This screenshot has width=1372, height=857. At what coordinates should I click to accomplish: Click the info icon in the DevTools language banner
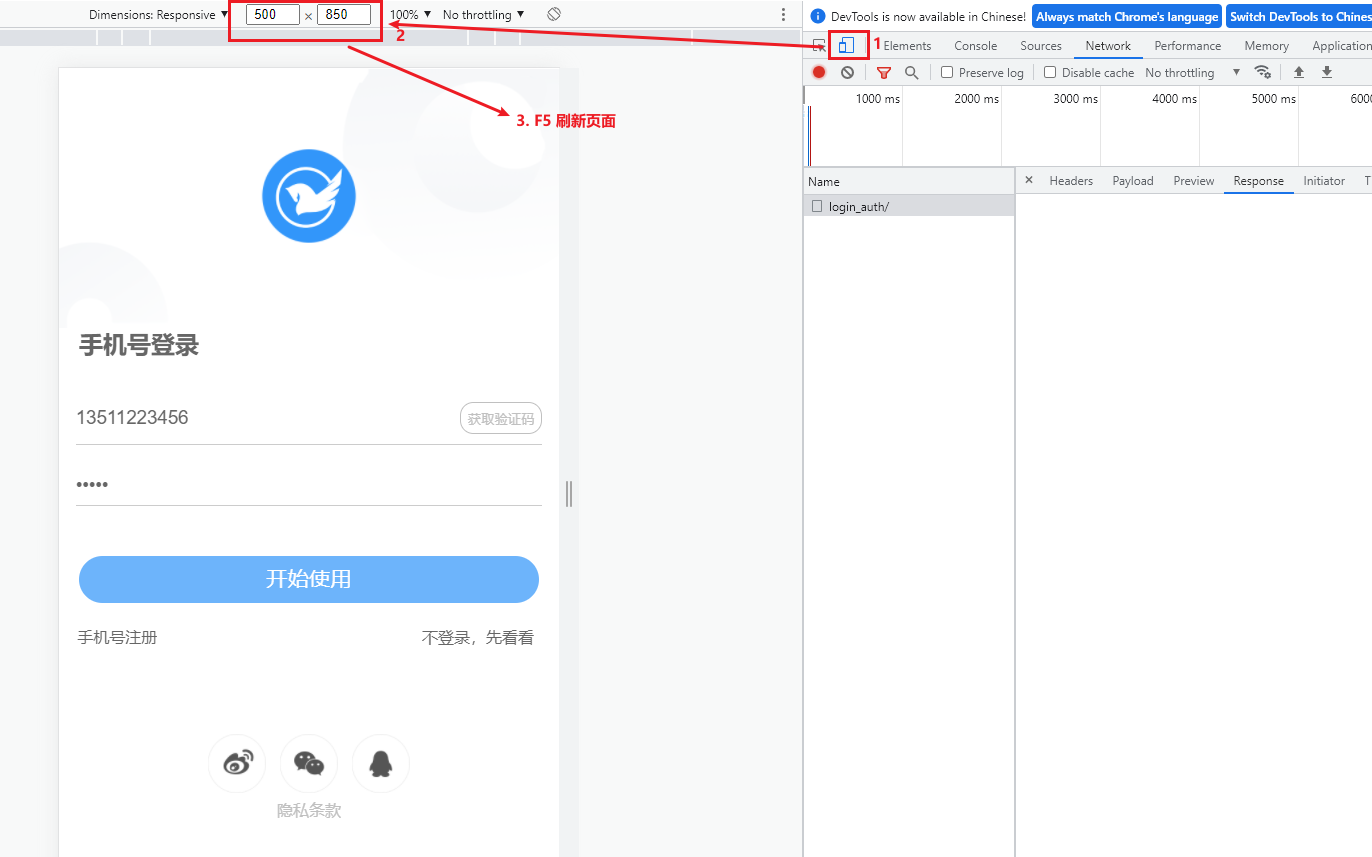point(818,16)
